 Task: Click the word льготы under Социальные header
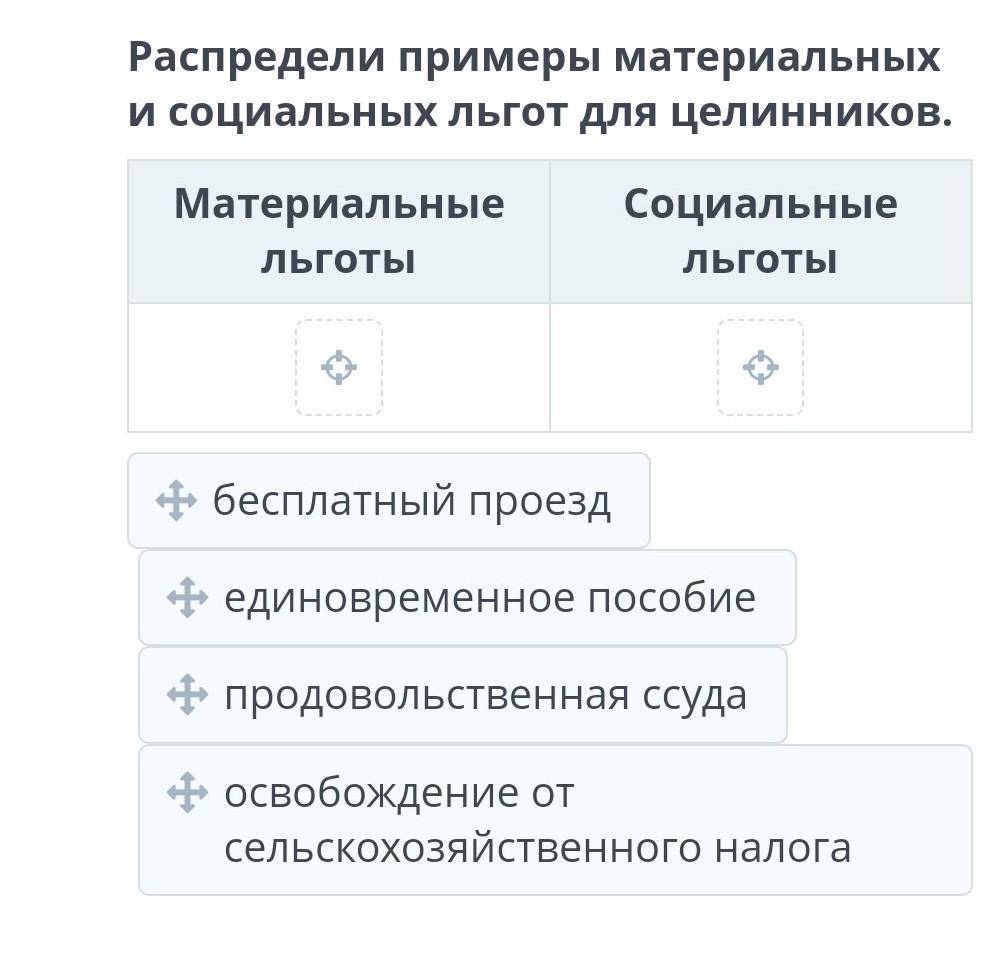click(x=760, y=259)
